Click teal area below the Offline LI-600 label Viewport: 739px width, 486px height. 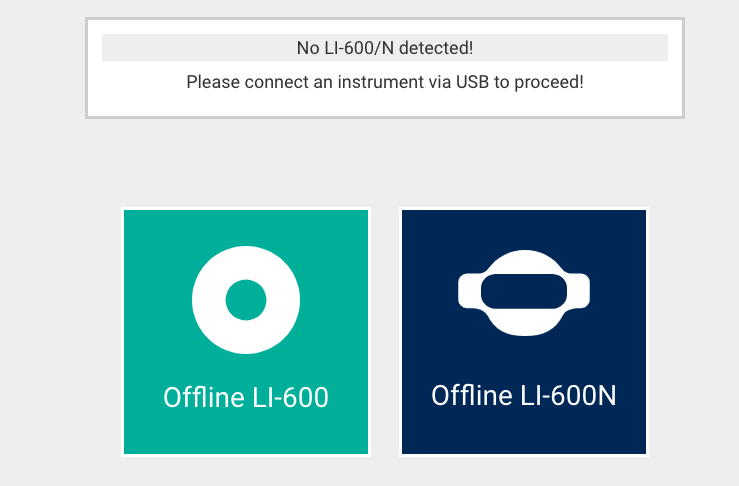coord(246,433)
